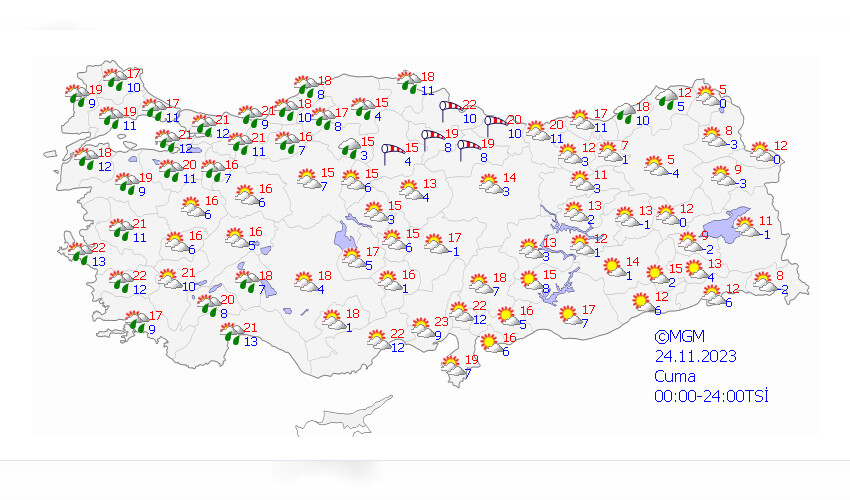Click the rain icon beside 18 / 11
This screenshot has height=500, width=850.
click(409, 82)
